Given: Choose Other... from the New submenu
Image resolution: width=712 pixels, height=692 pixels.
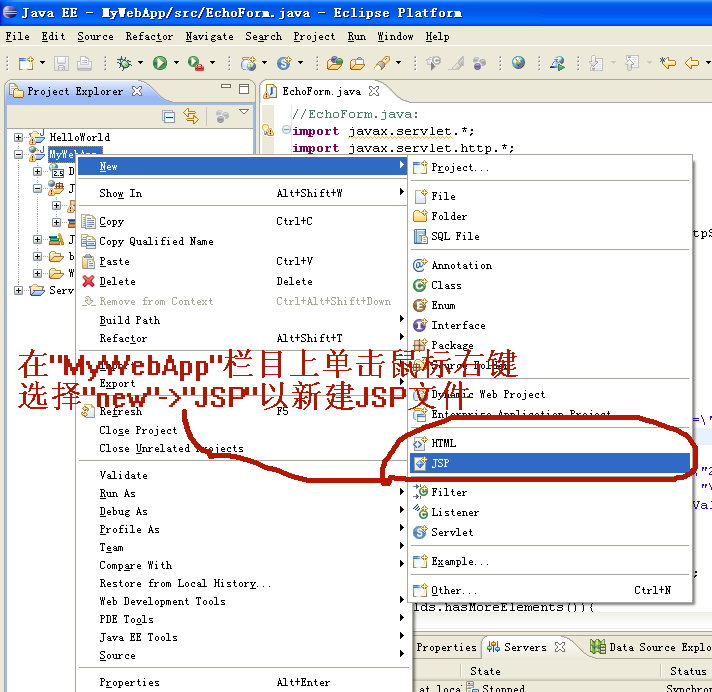Looking at the screenshot, I should [x=550, y=590].
